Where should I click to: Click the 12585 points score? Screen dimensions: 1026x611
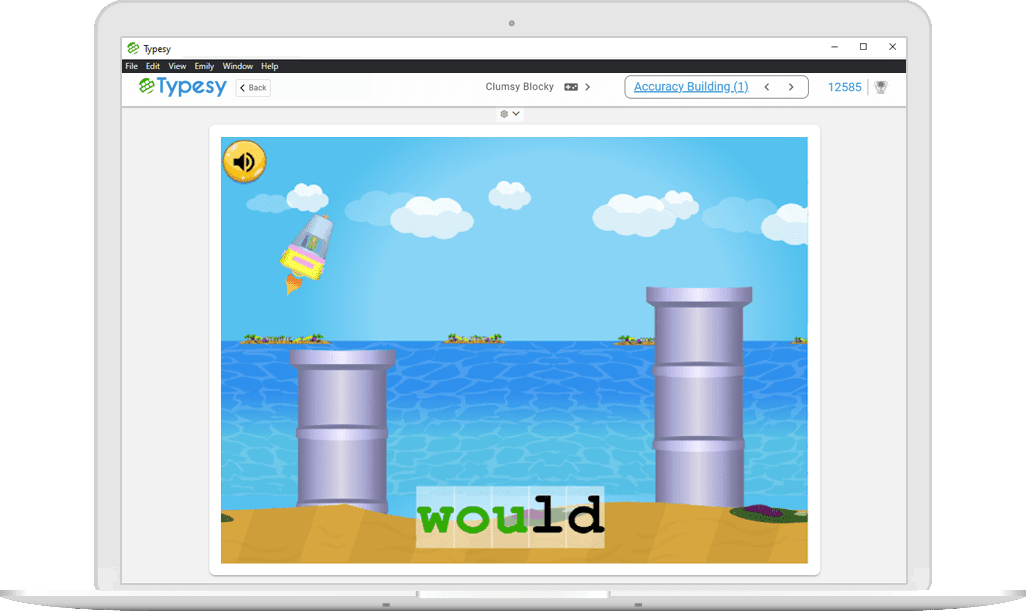pyautogui.click(x=844, y=87)
